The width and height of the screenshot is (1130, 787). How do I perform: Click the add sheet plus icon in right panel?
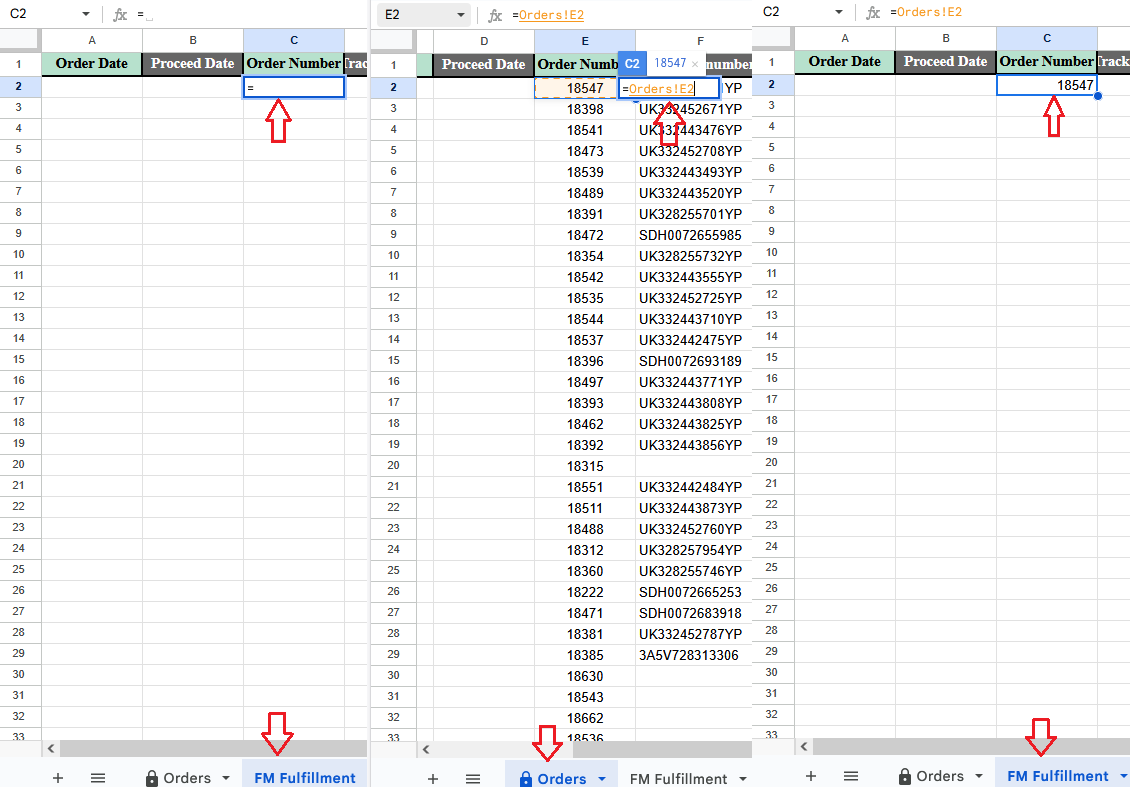[811, 776]
